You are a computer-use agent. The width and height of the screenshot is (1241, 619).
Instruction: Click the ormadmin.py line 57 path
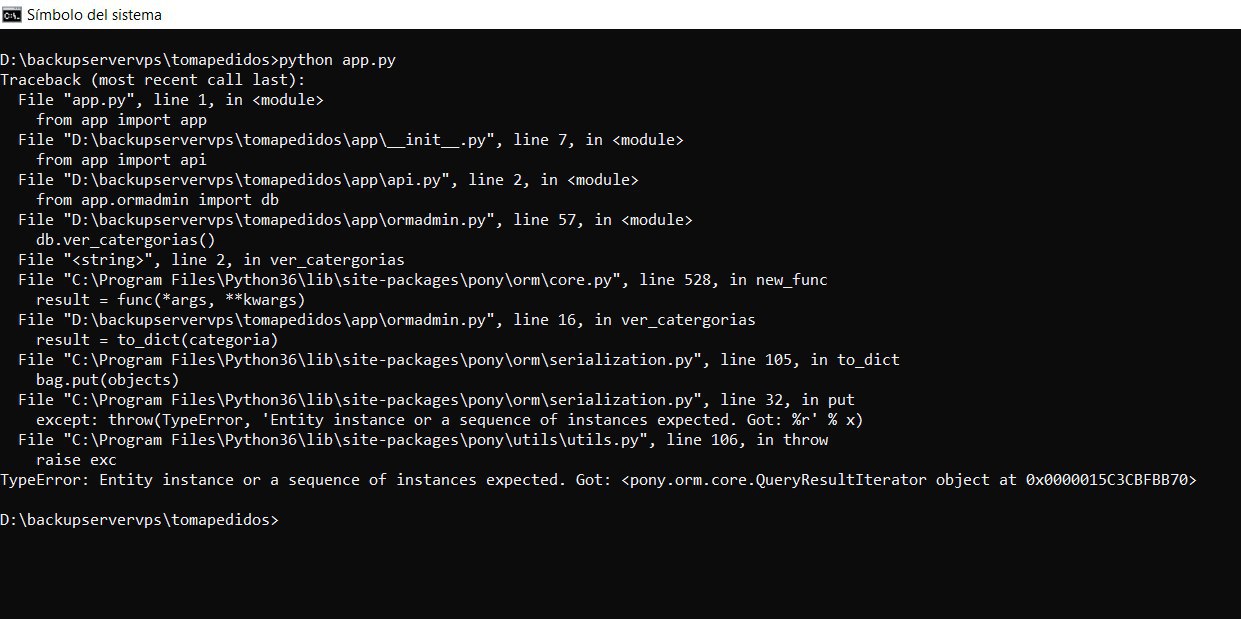pyautogui.click(x=355, y=220)
